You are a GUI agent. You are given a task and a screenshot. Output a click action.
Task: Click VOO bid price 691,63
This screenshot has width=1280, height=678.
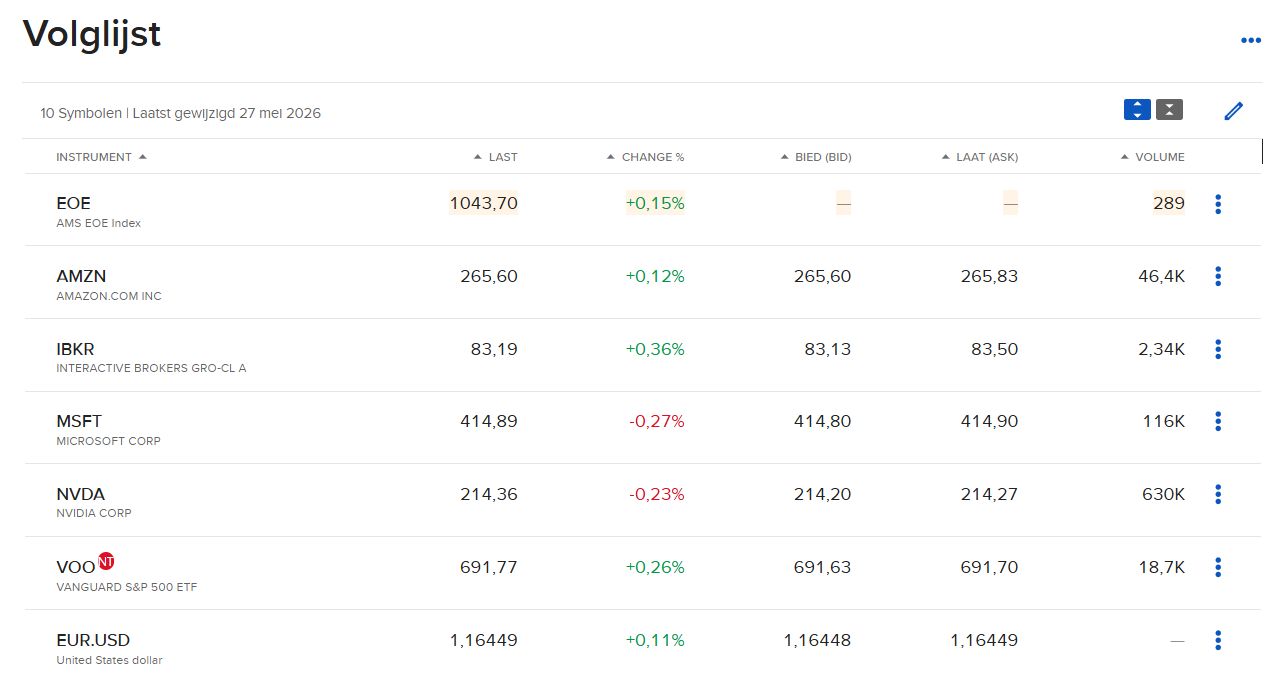click(x=823, y=567)
